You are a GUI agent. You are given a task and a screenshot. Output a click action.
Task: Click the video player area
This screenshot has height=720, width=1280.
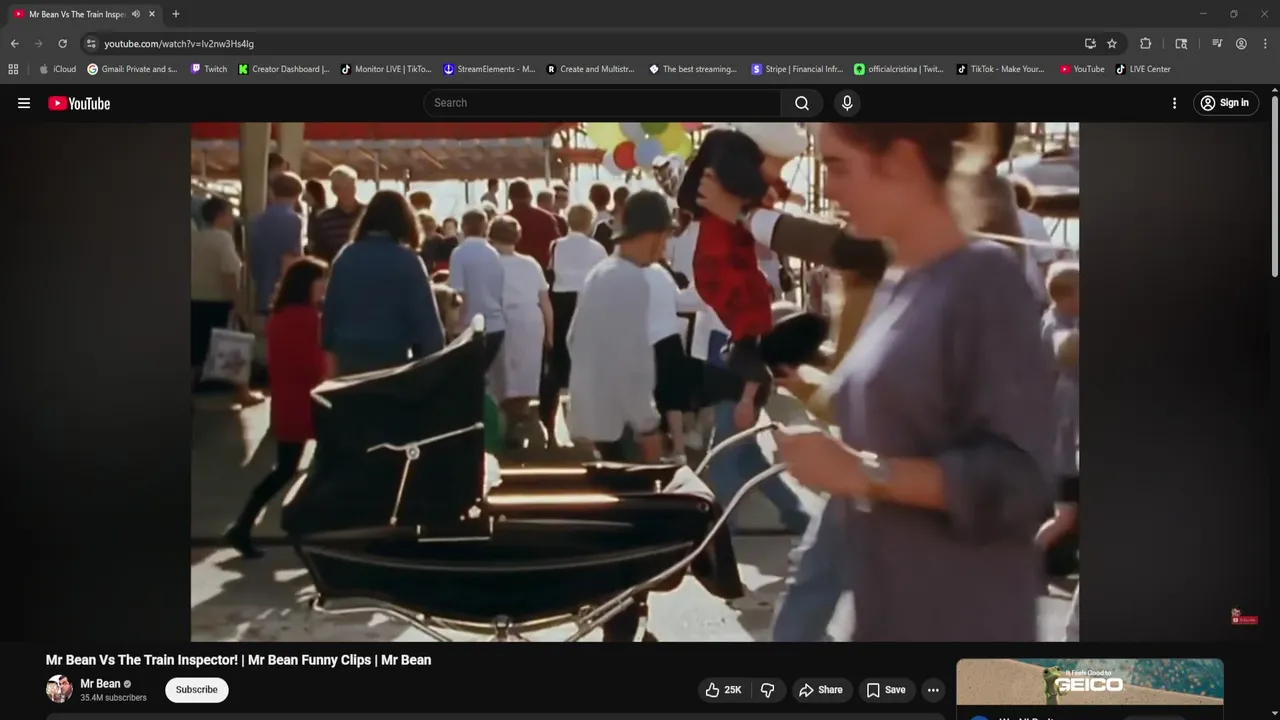[635, 381]
